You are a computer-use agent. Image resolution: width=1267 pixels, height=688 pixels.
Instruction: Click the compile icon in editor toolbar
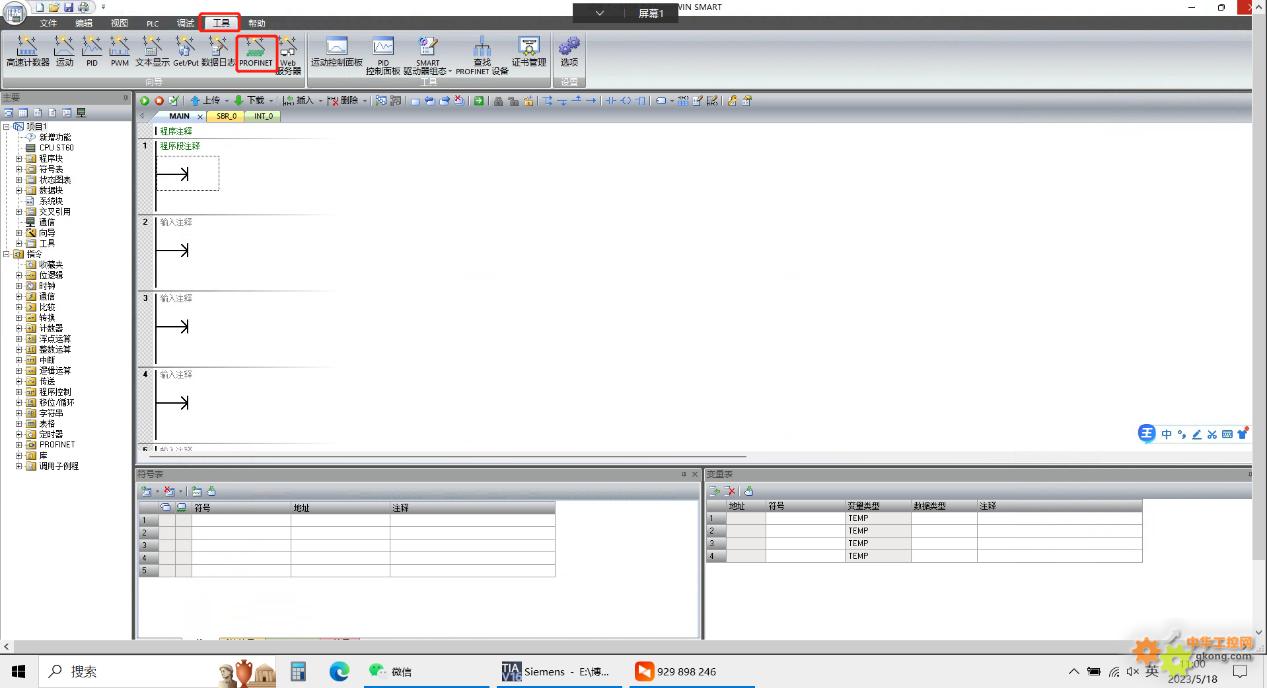tap(173, 101)
